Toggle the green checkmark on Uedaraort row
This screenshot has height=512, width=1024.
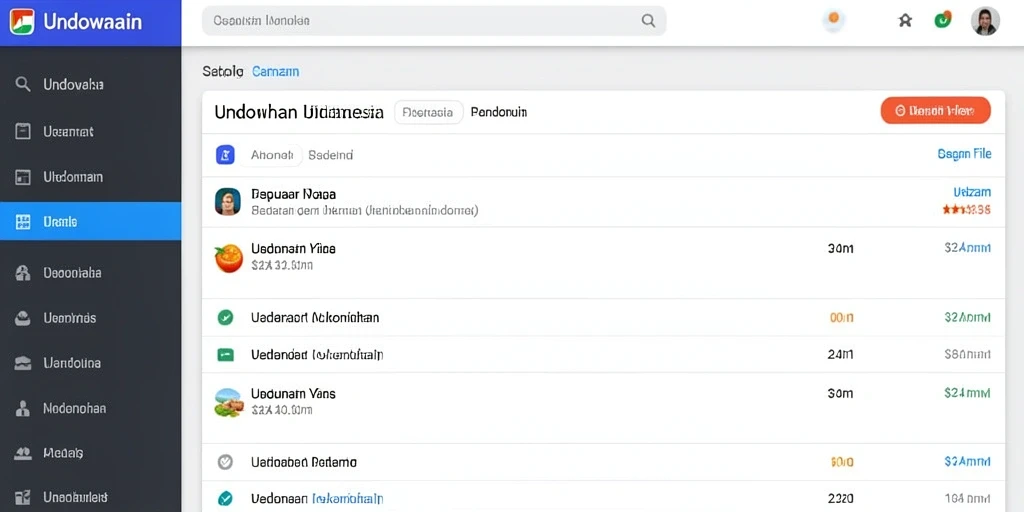pyautogui.click(x=225, y=317)
